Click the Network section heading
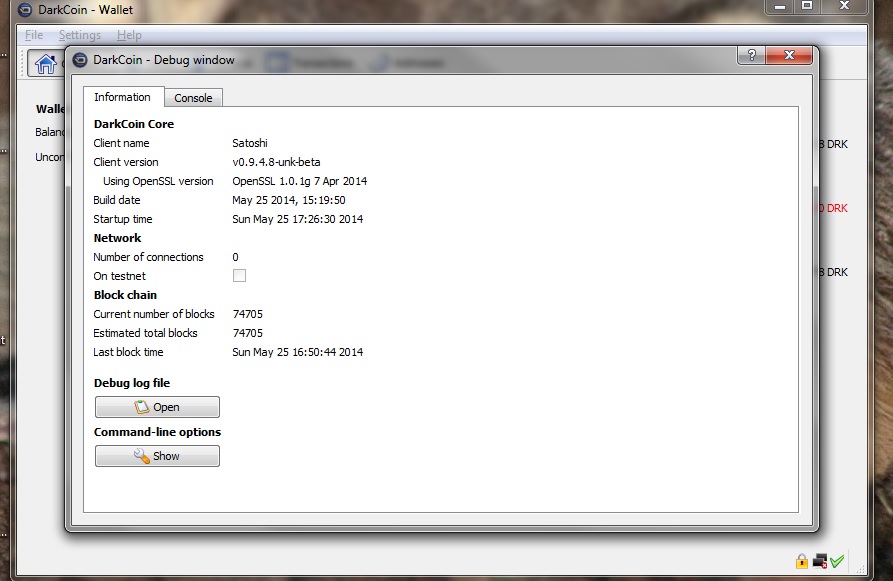 117,238
